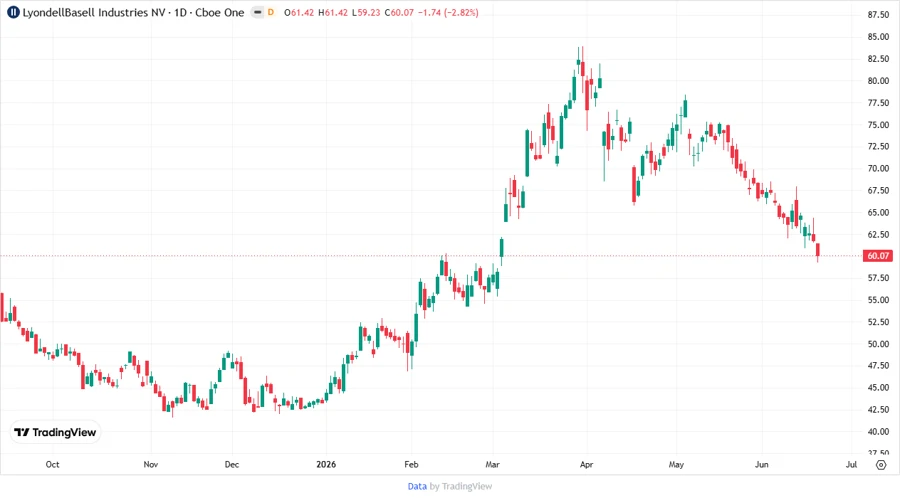Click the 'by TradingView' attribution text
Screen dimensions: 900x498
click(x=461, y=486)
